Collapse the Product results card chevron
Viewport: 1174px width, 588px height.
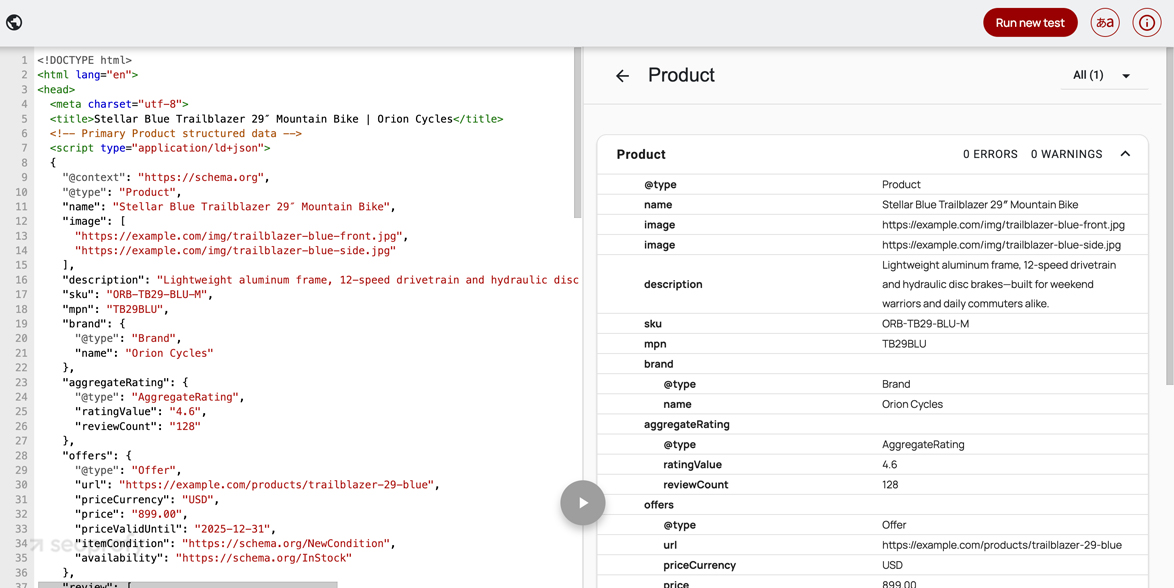click(x=1125, y=154)
